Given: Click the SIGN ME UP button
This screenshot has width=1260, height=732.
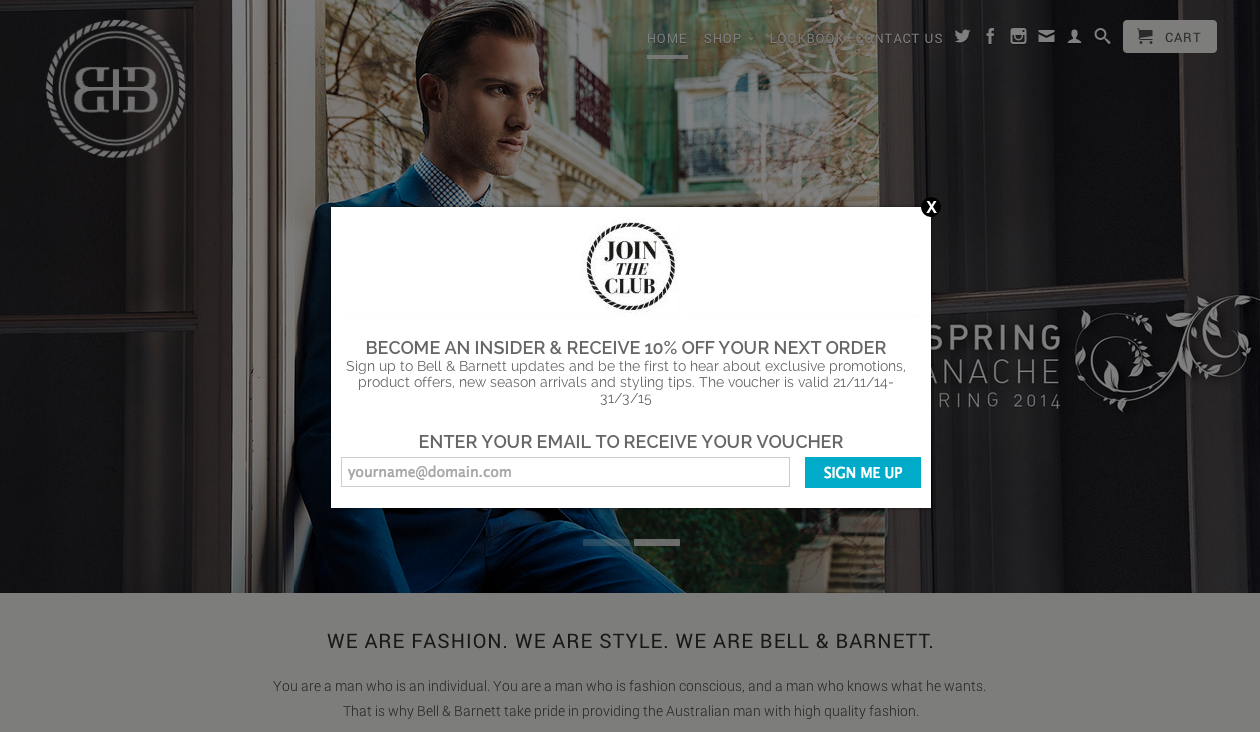Looking at the screenshot, I should coord(863,472).
